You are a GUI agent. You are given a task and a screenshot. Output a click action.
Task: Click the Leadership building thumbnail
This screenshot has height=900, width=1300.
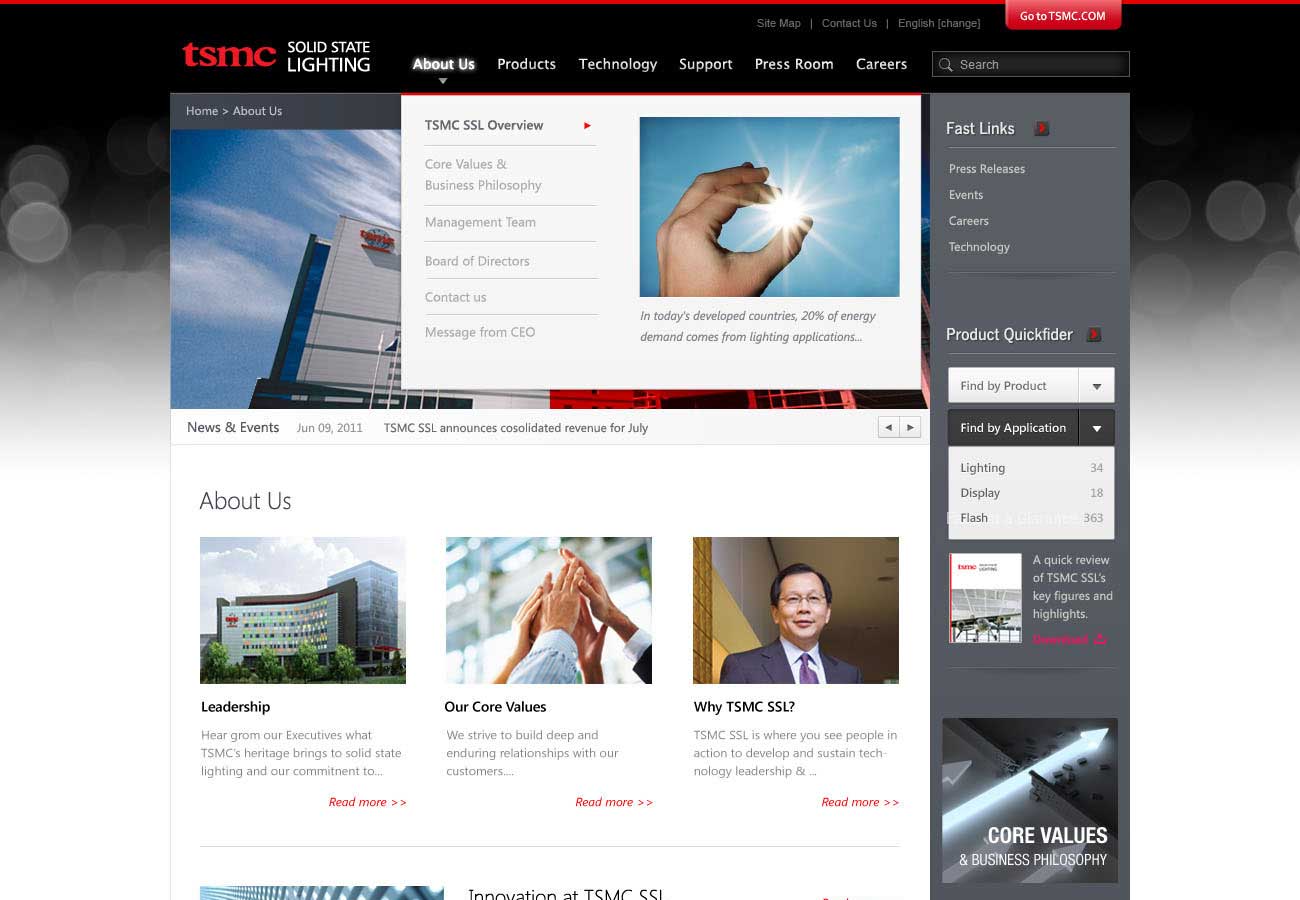pyautogui.click(x=303, y=610)
